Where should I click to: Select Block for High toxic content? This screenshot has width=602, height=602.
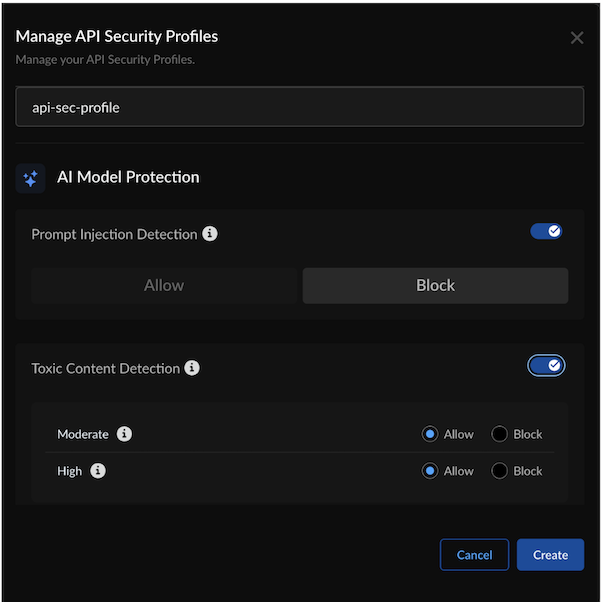tap(500, 471)
